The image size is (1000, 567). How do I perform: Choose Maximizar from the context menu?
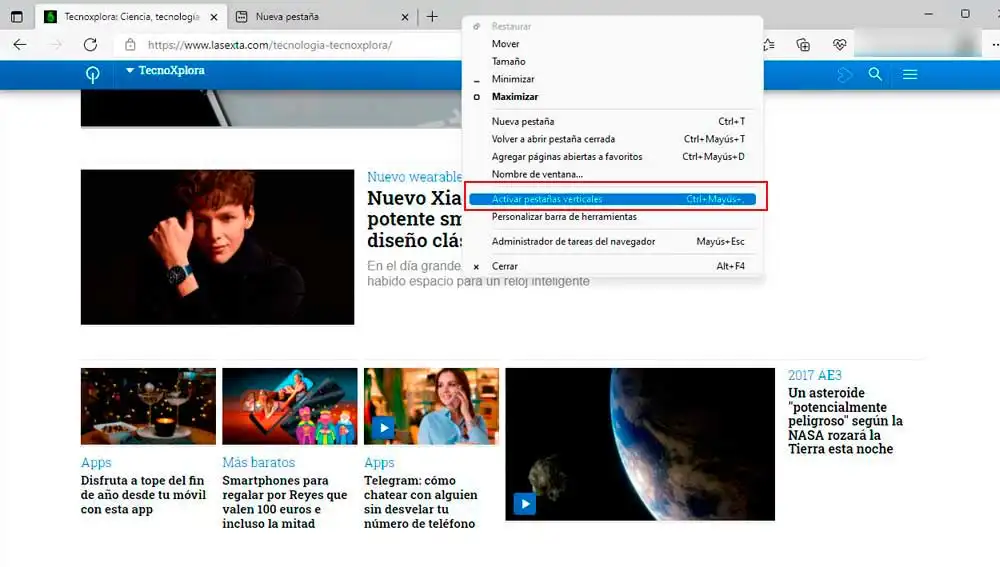click(x=515, y=97)
